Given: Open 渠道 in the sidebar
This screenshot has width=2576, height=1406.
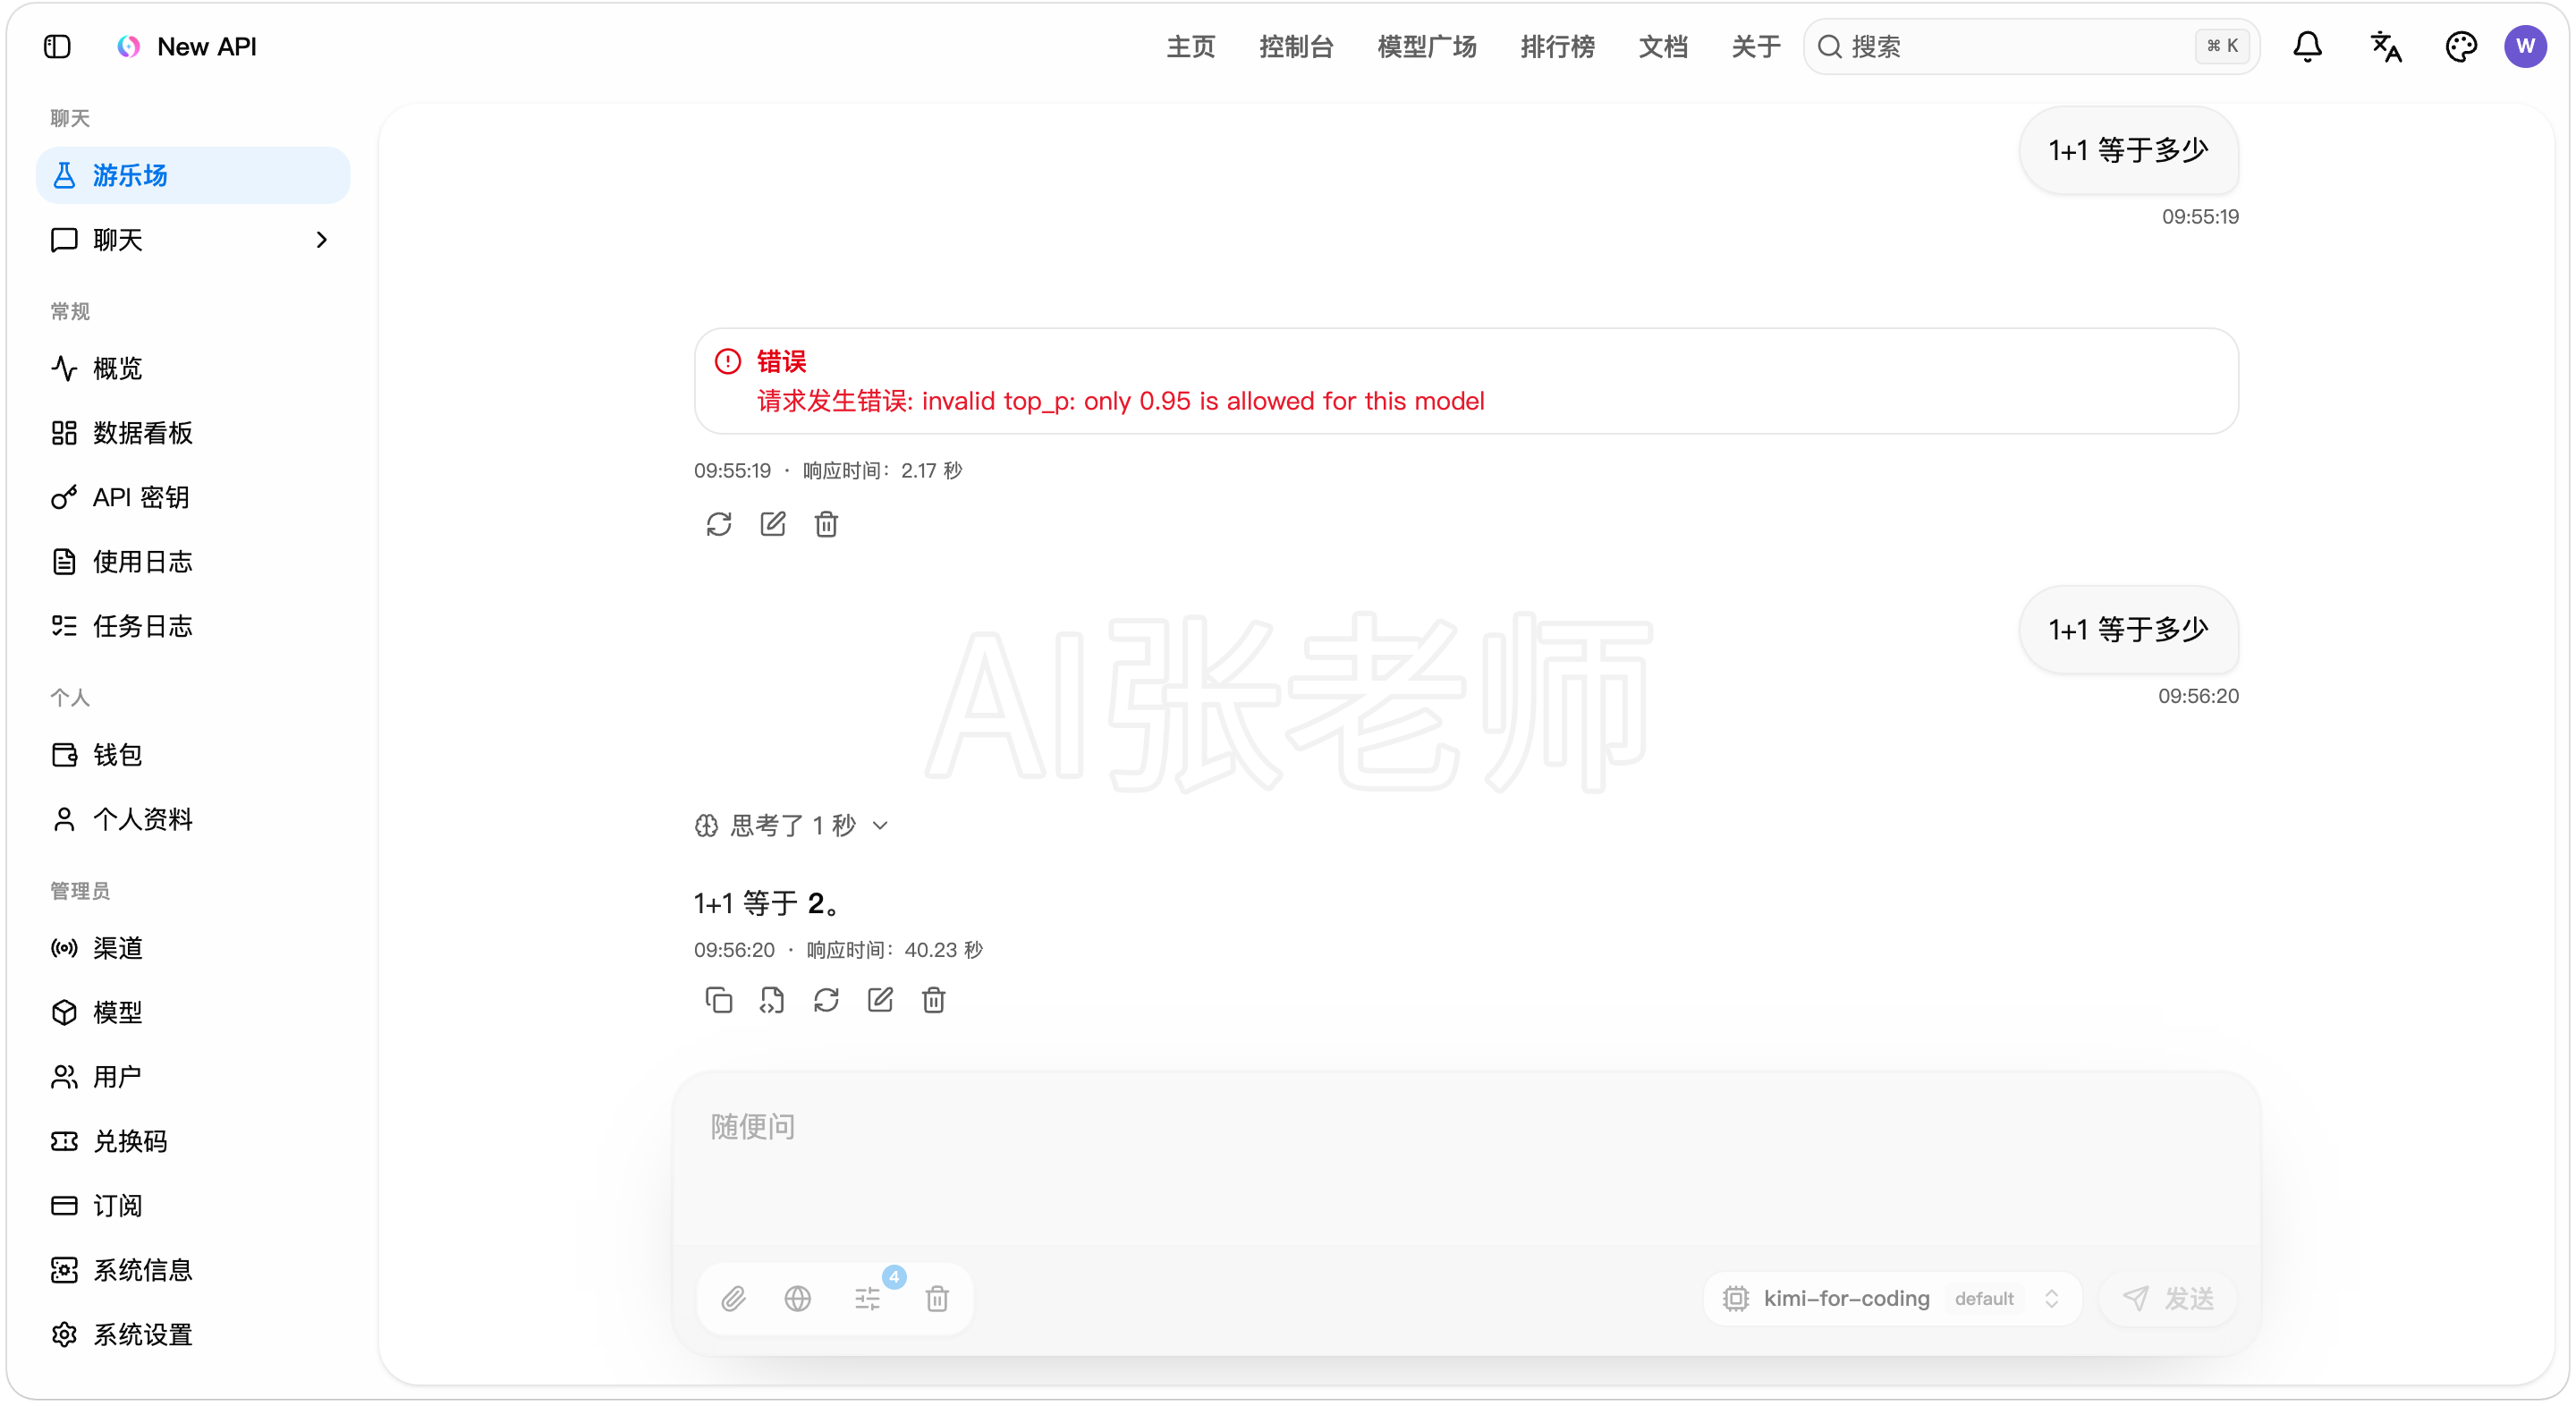Looking at the screenshot, I should (193, 948).
